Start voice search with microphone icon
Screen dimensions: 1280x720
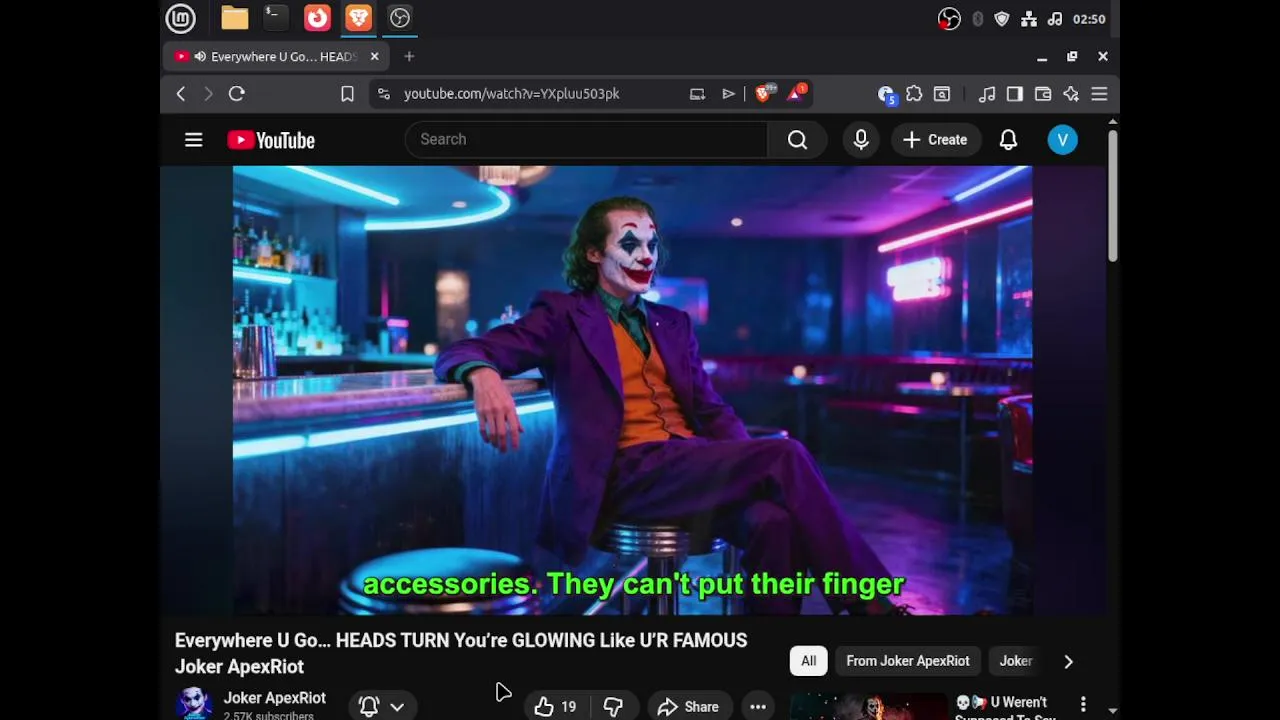pyautogui.click(x=861, y=140)
